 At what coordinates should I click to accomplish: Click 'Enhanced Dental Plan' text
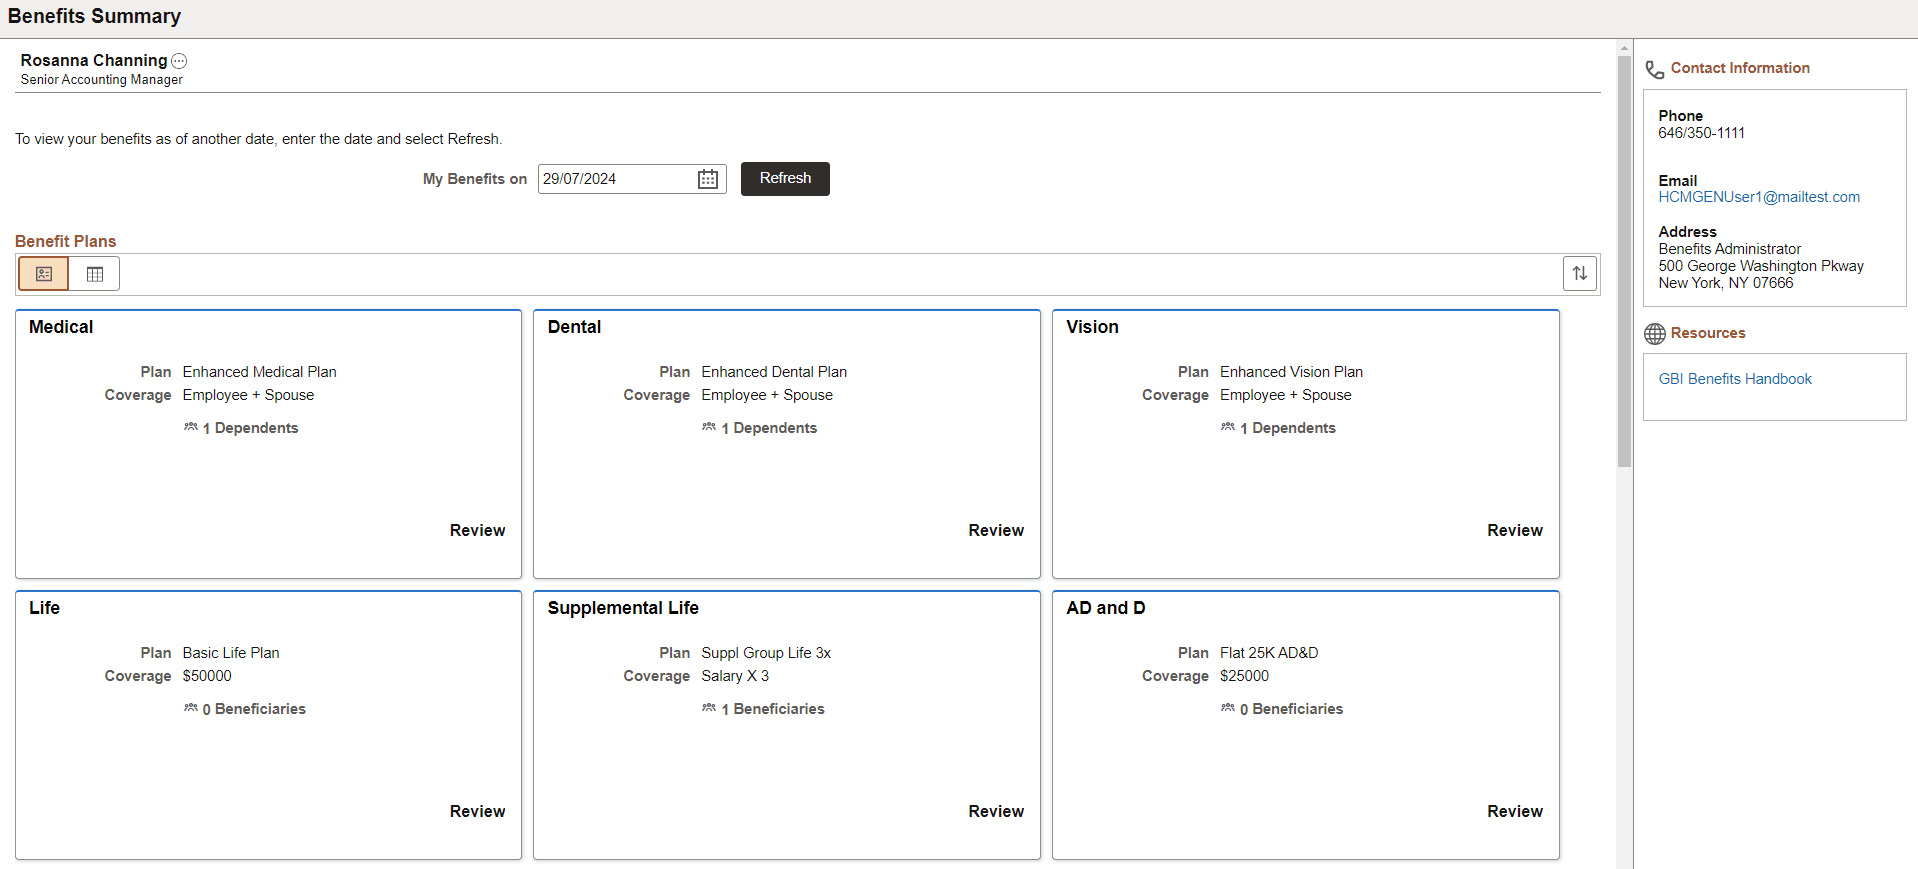click(774, 372)
